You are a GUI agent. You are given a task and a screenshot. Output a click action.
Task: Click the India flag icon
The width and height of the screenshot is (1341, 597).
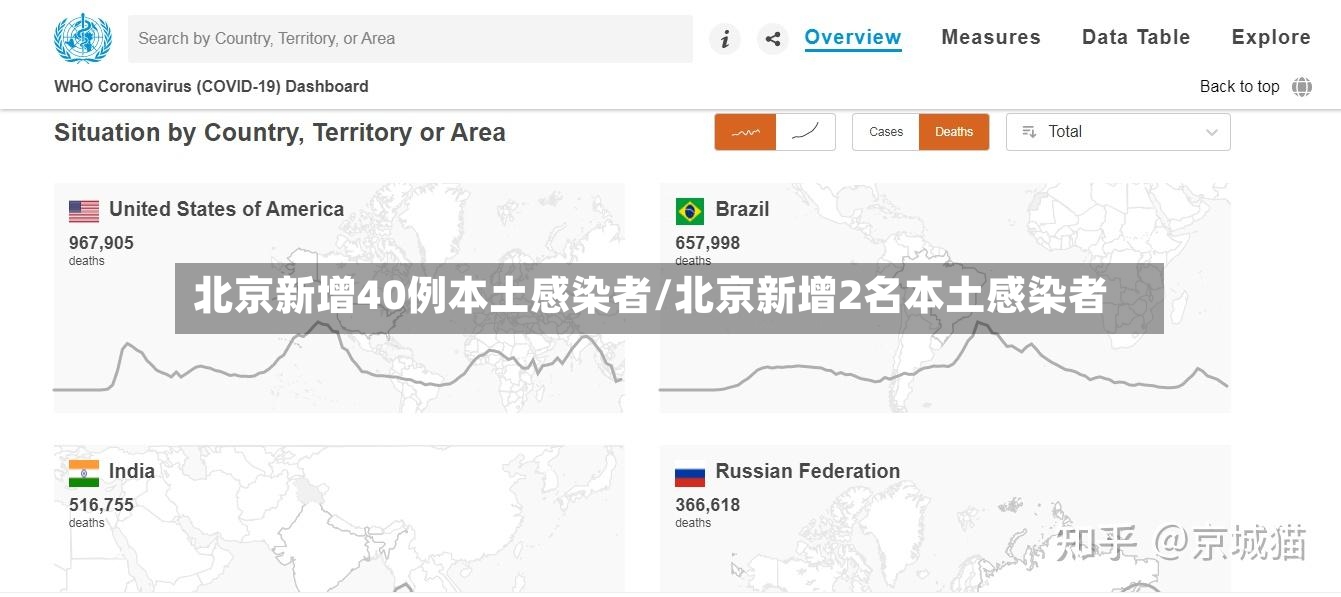click(x=84, y=473)
